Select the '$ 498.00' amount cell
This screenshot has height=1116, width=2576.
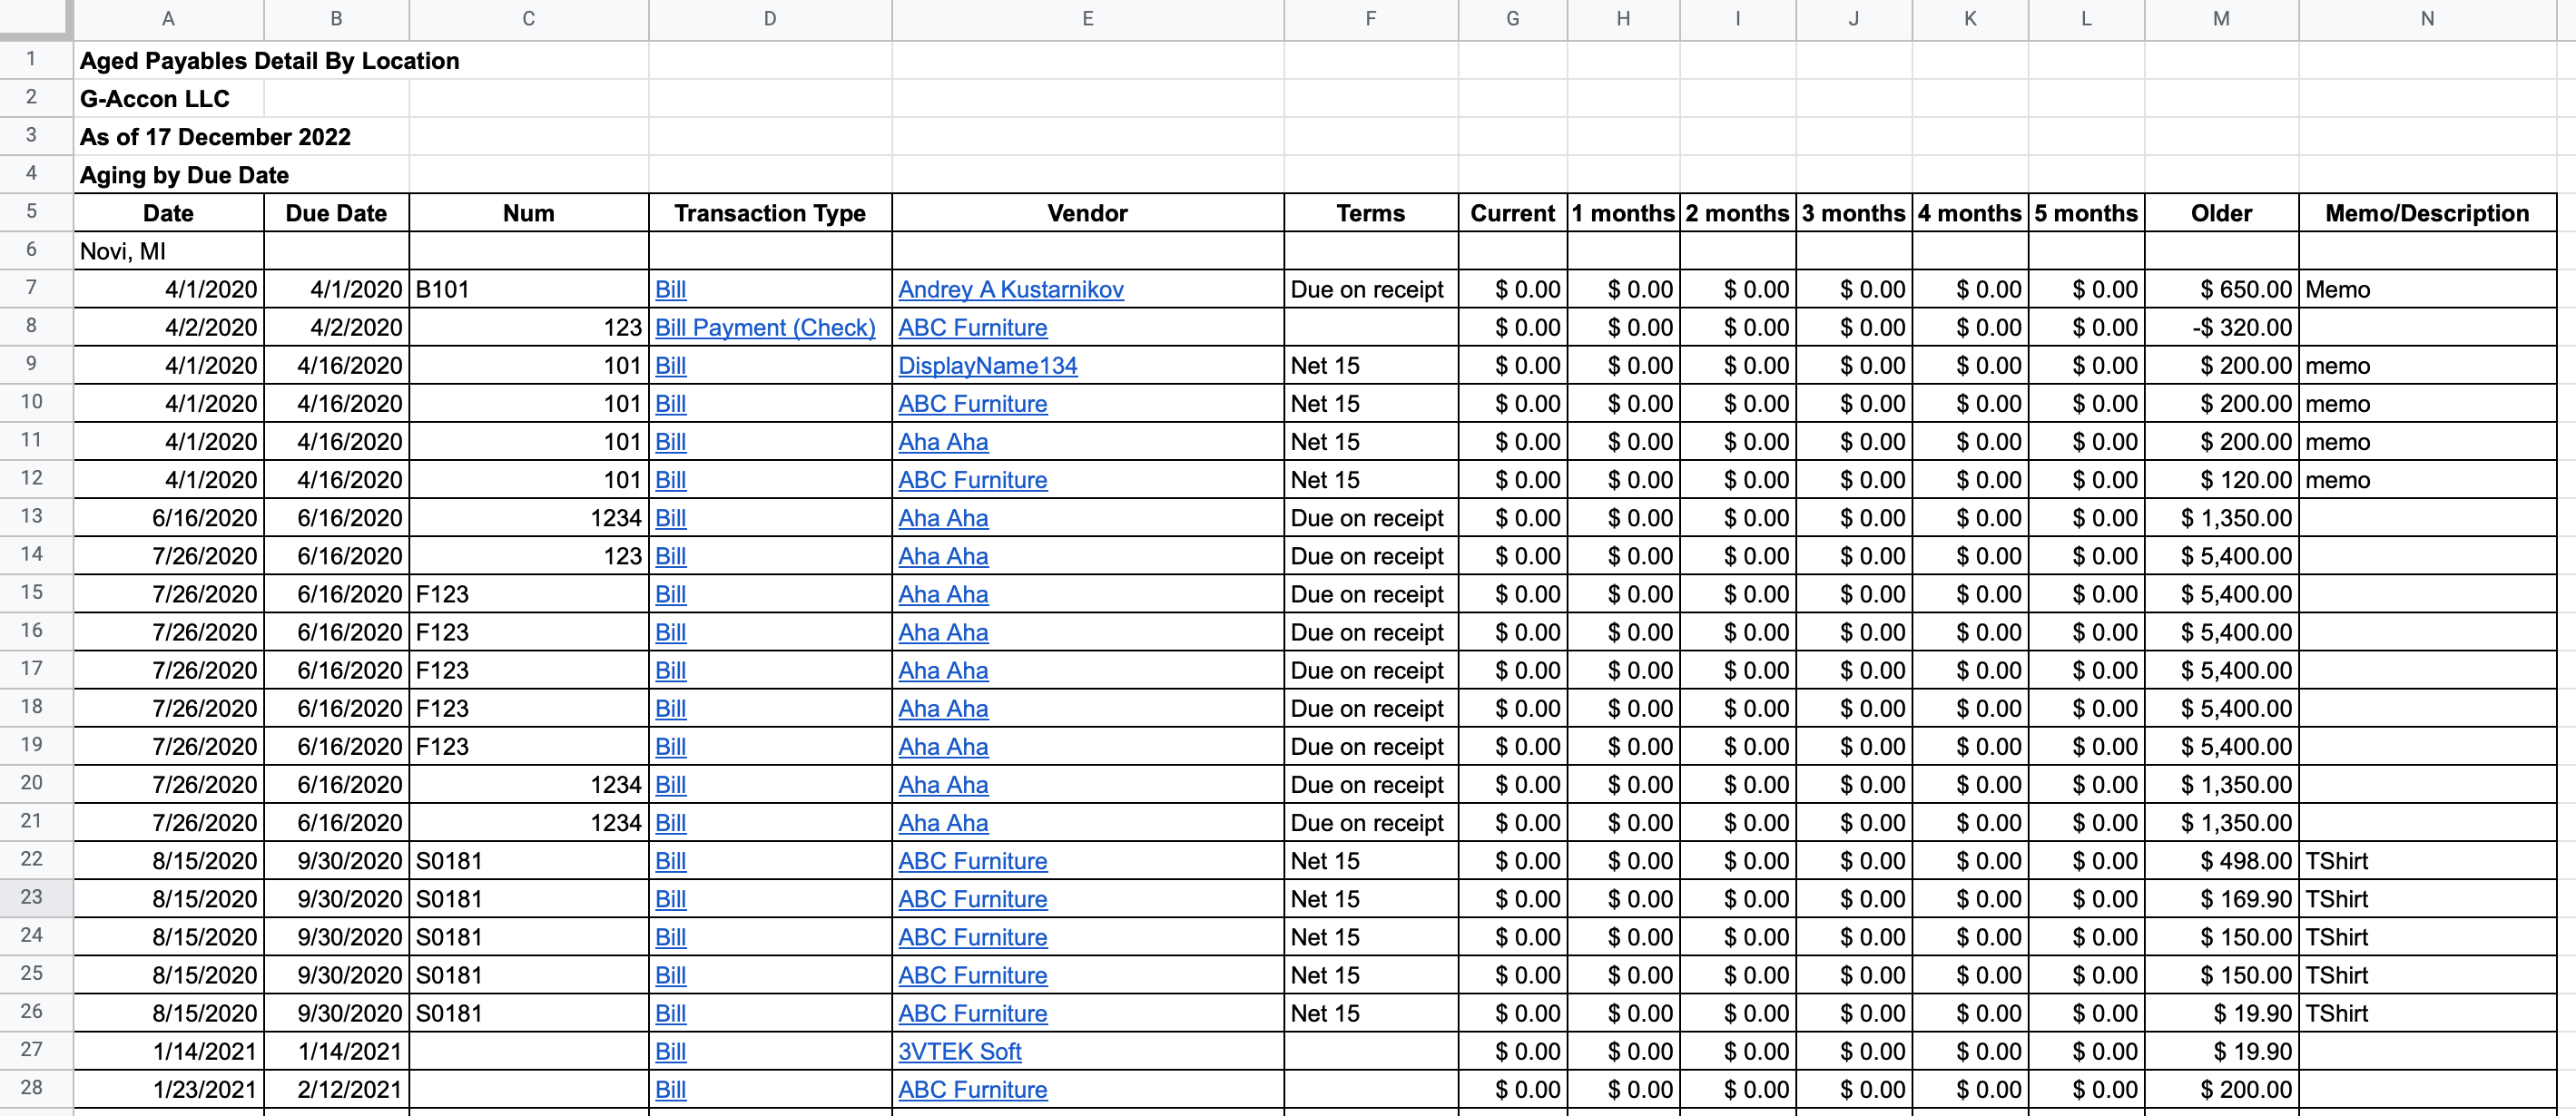2221,860
